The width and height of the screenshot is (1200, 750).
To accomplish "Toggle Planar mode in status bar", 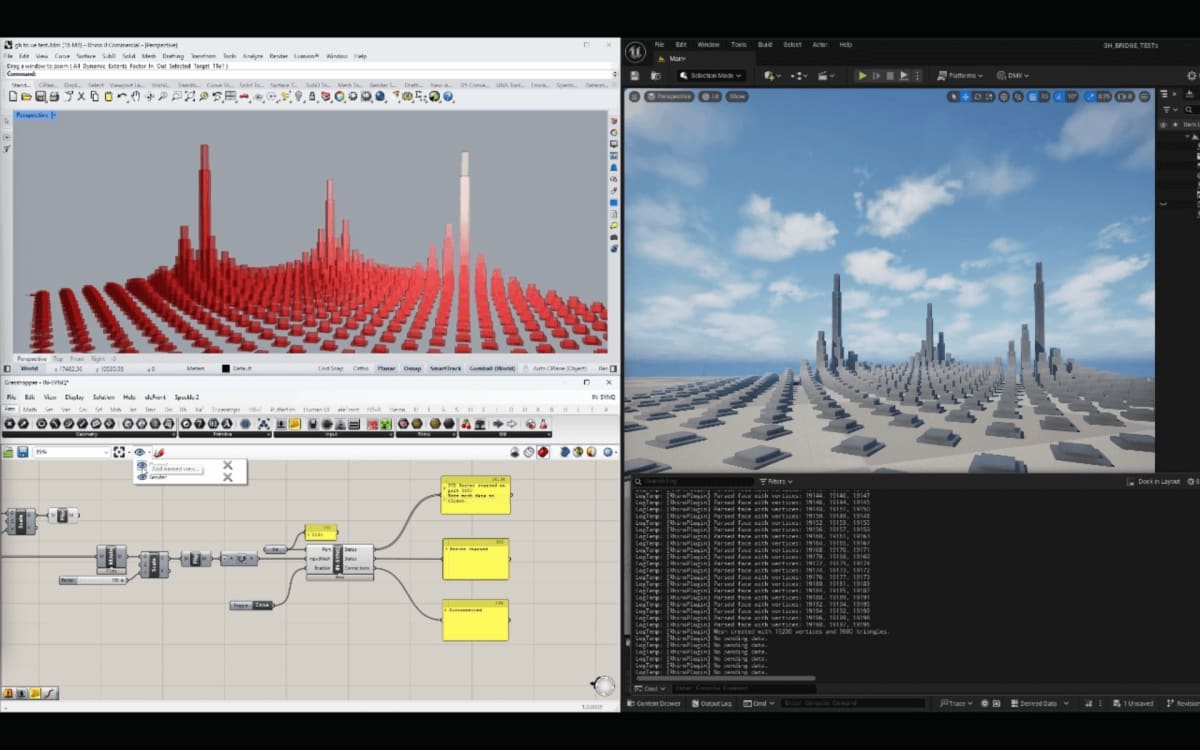I will (x=387, y=368).
